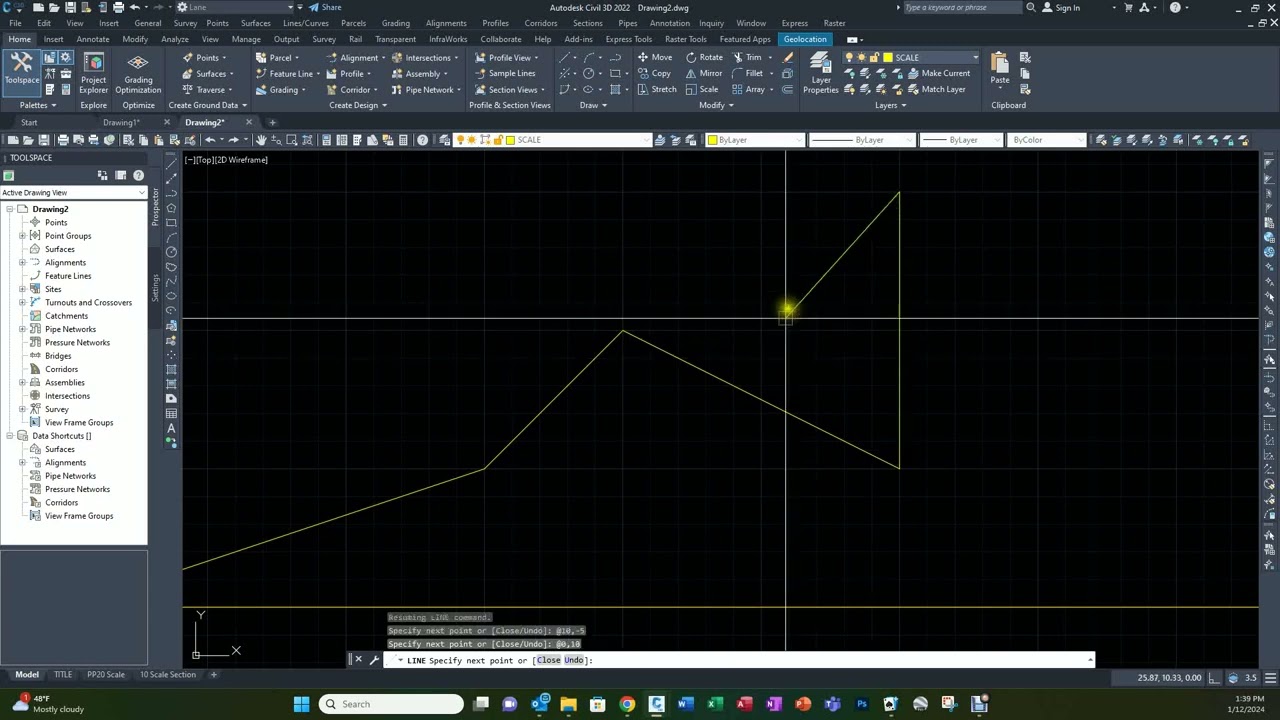
Task: Click the yellow ByLayer color swatch dropdown
Action: coord(755,140)
